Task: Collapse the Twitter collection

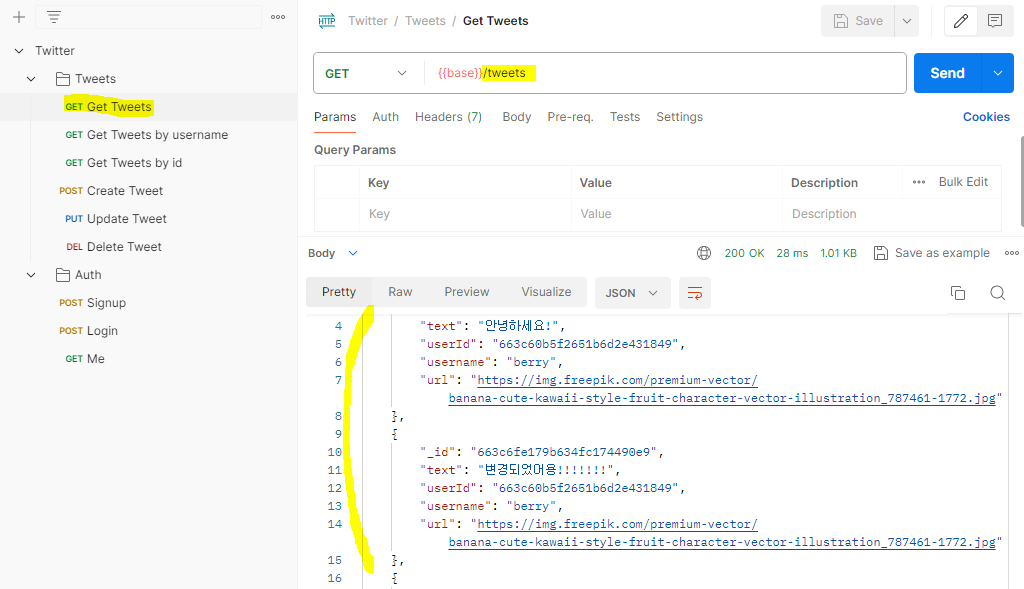Action: [19, 51]
